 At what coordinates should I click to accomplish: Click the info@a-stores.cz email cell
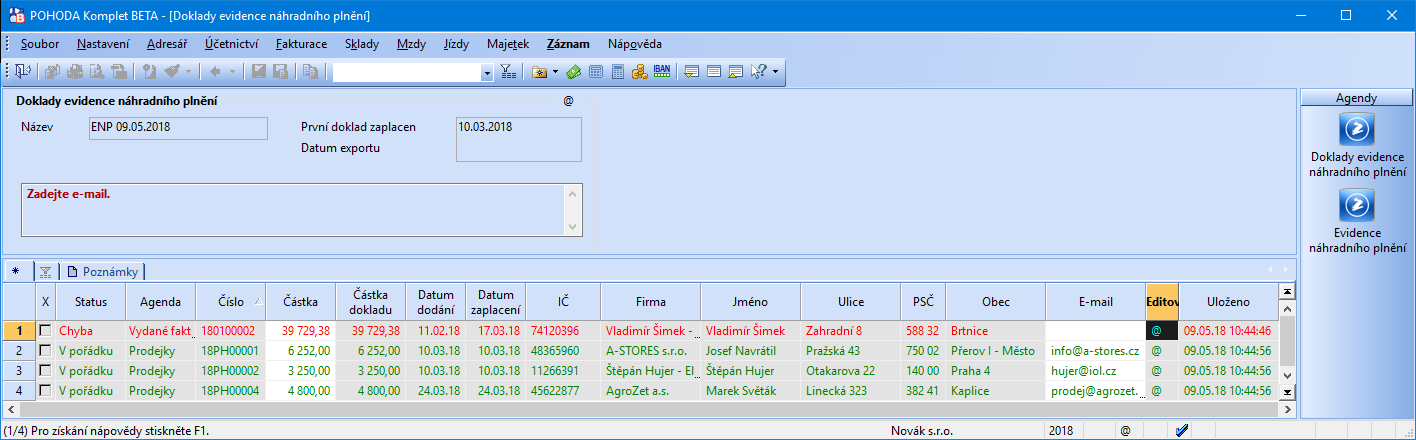pyautogui.click(x=1096, y=351)
